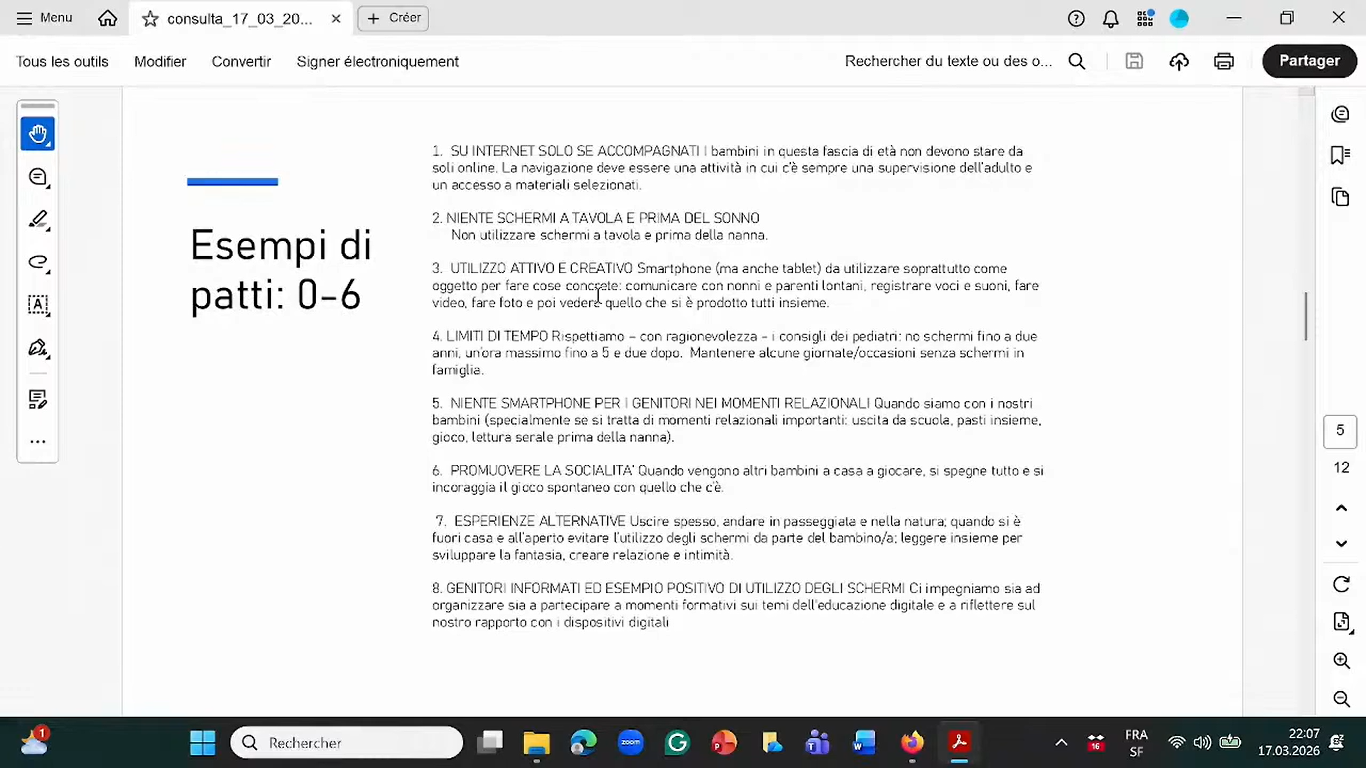The height and width of the screenshot is (768, 1366).
Task: Expand more tools with the ellipsis icon
Action: [38, 441]
